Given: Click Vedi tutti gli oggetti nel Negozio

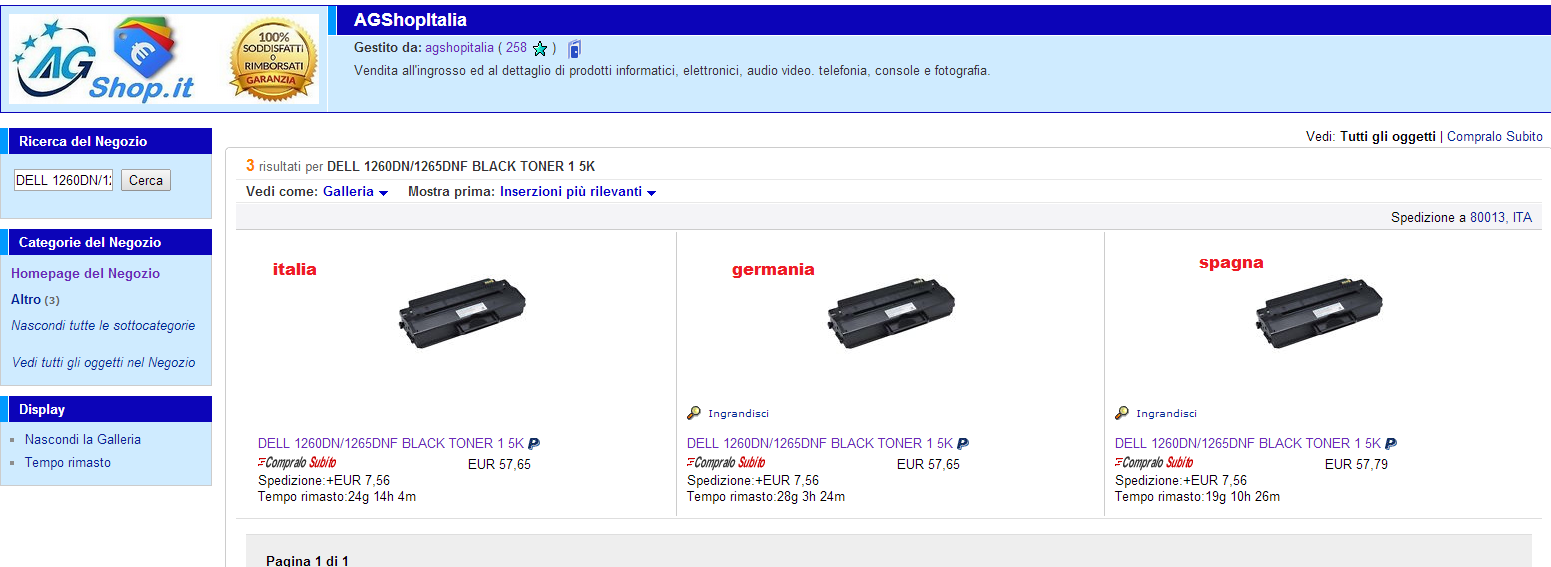Looking at the screenshot, I should [x=104, y=362].
